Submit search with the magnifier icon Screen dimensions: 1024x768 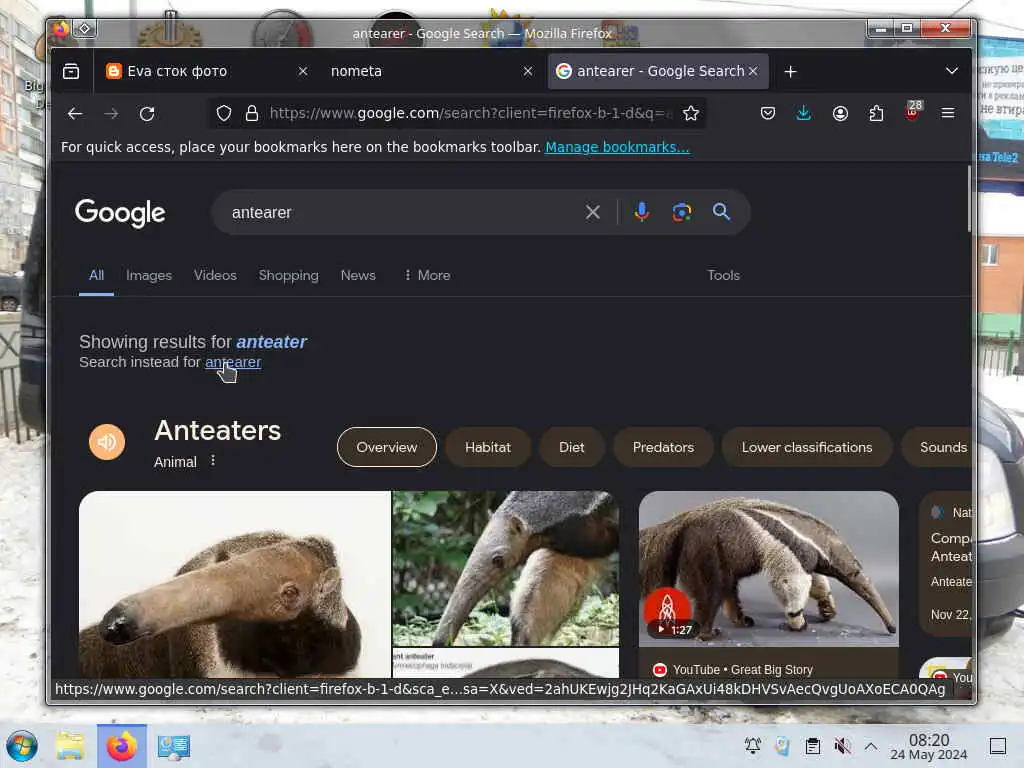tap(721, 212)
